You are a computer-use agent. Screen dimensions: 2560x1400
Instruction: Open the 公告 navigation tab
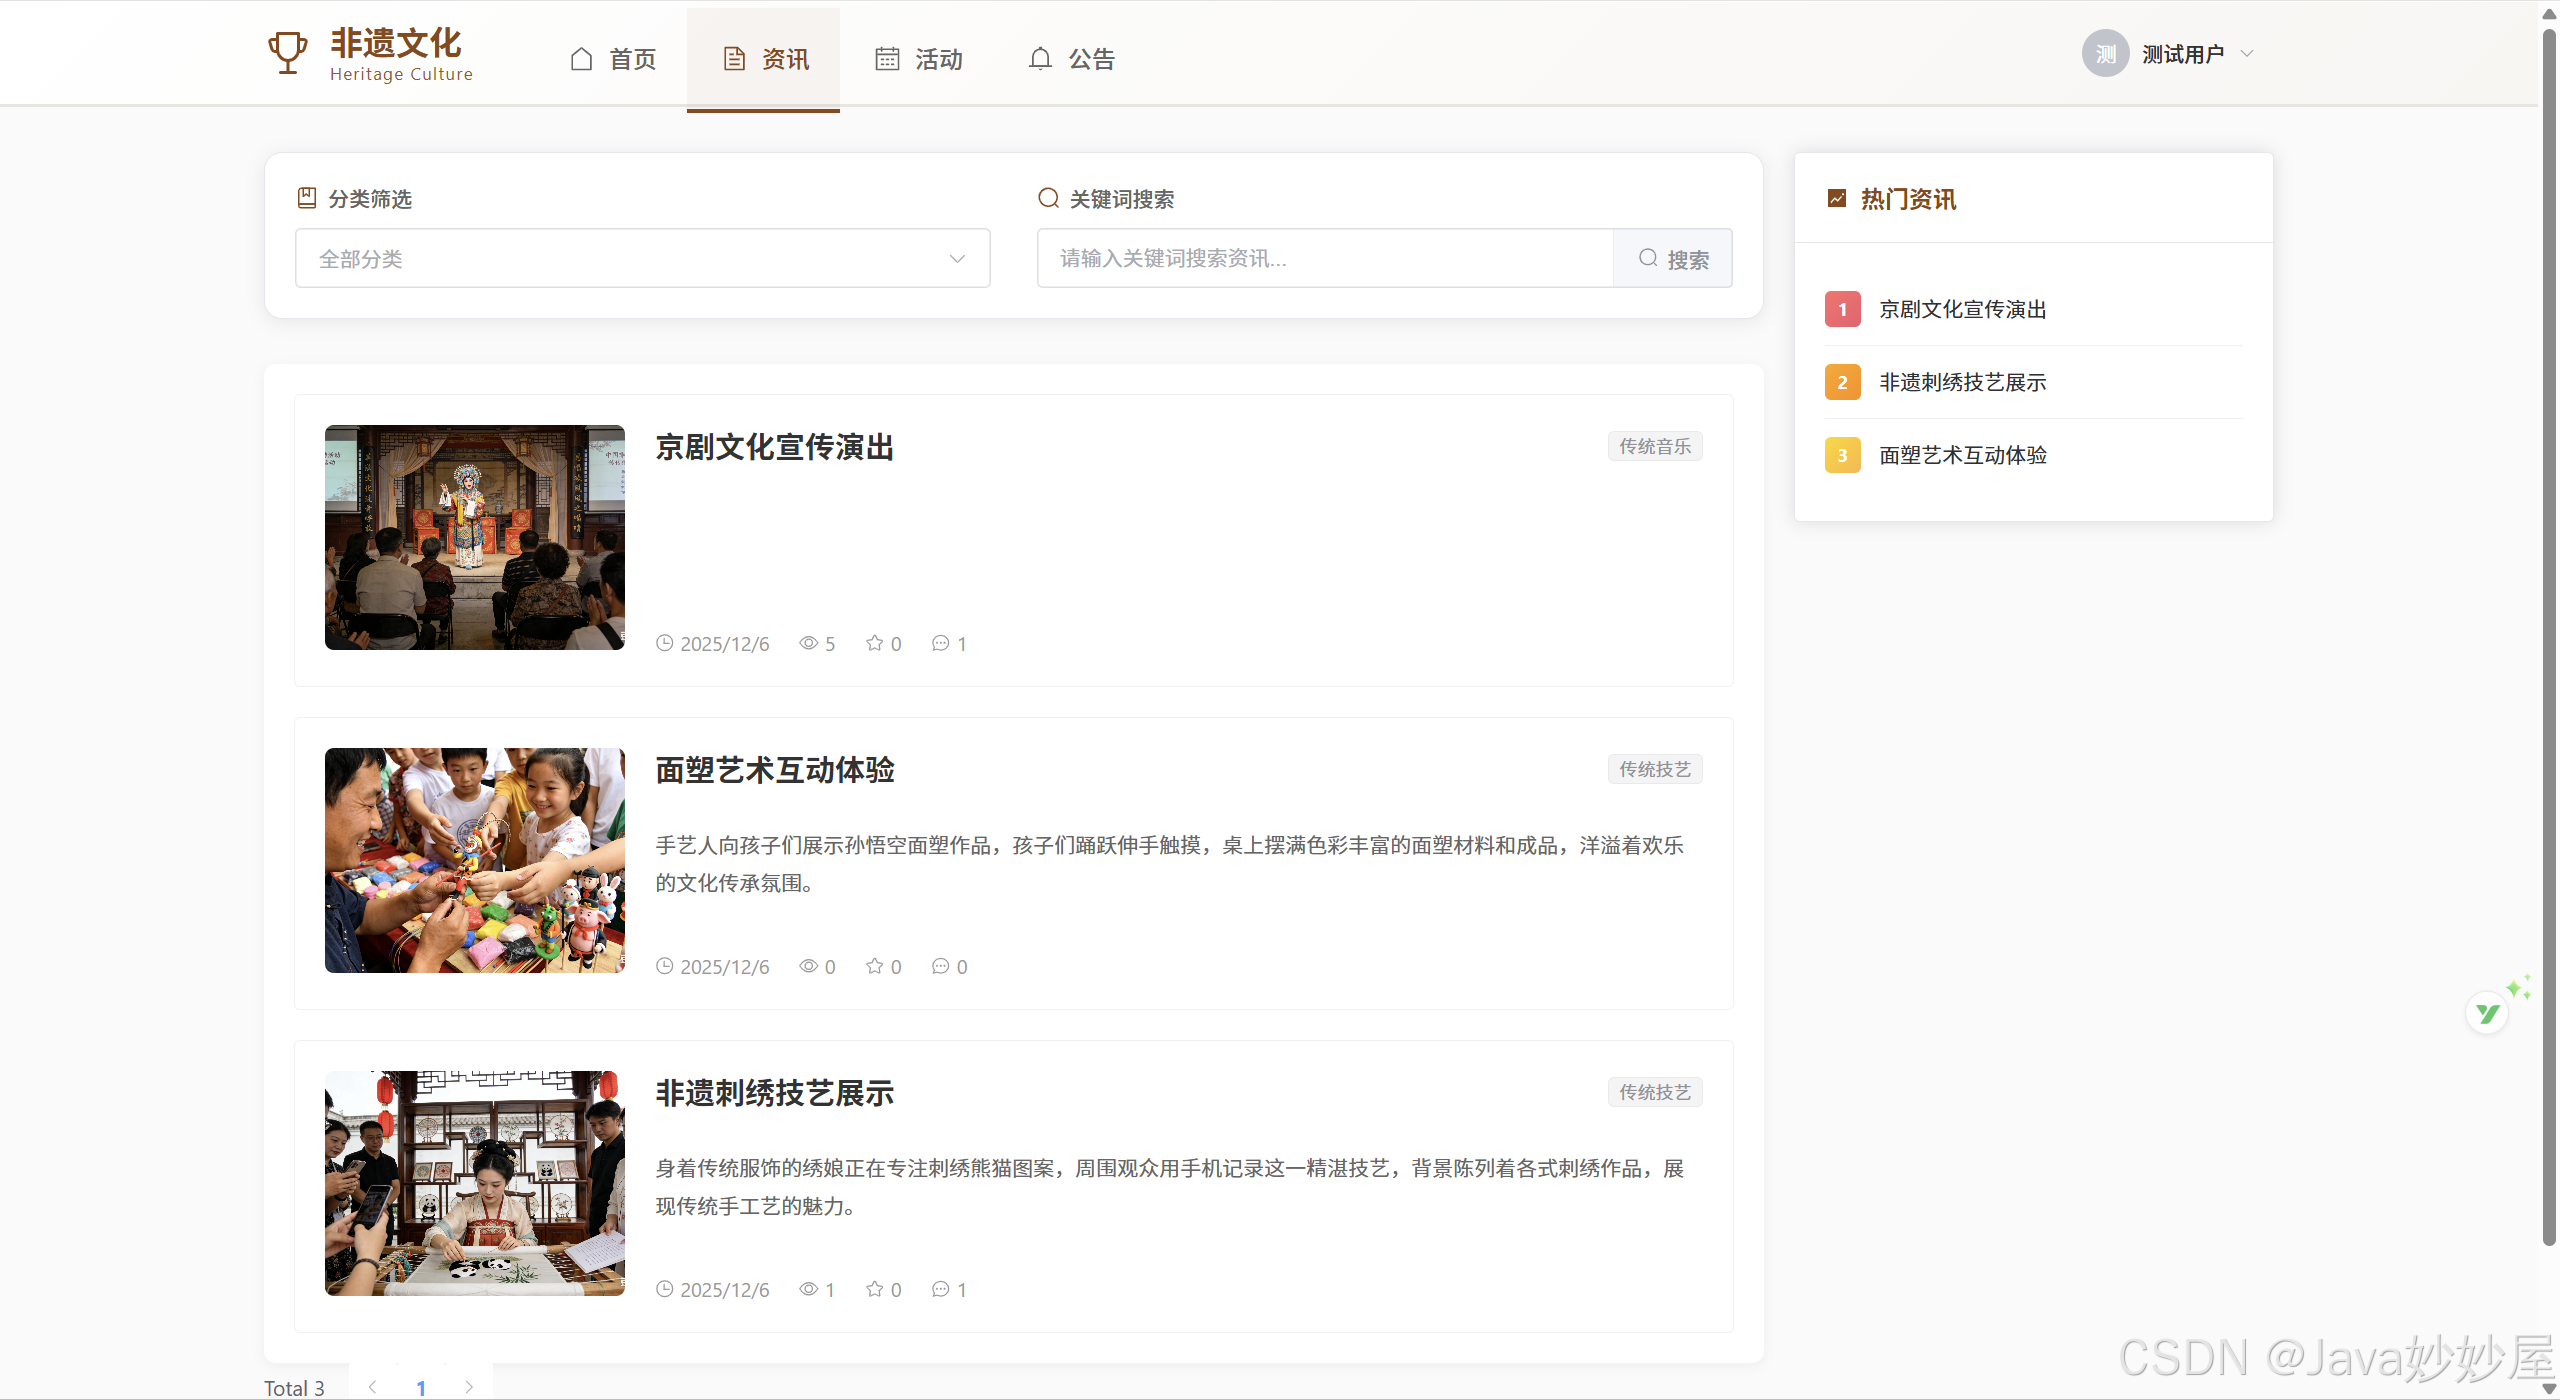(x=1071, y=59)
